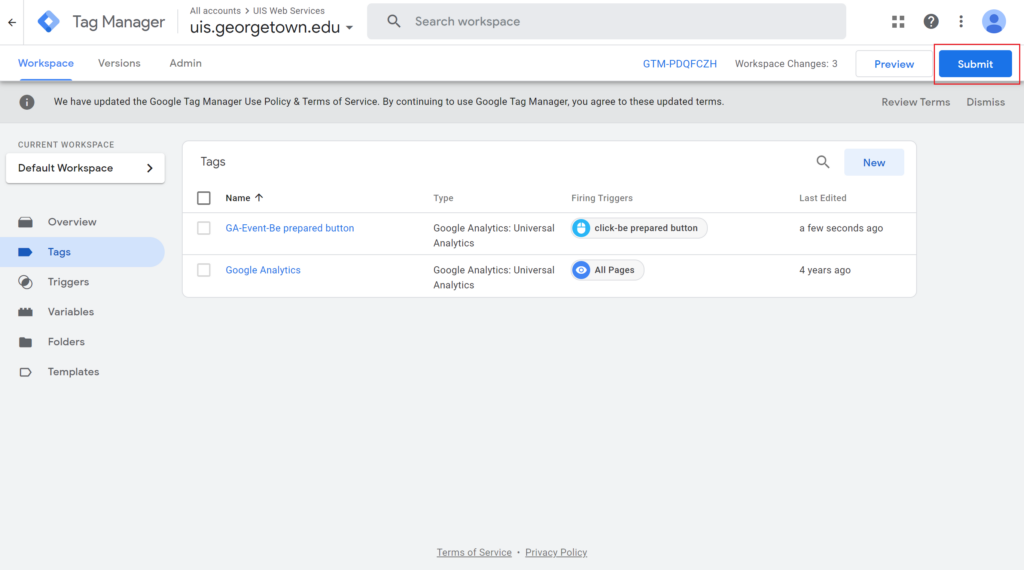Open the GA-Event-Be prepared button tag
This screenshot has height=570, width=1024.
[289, 228]
